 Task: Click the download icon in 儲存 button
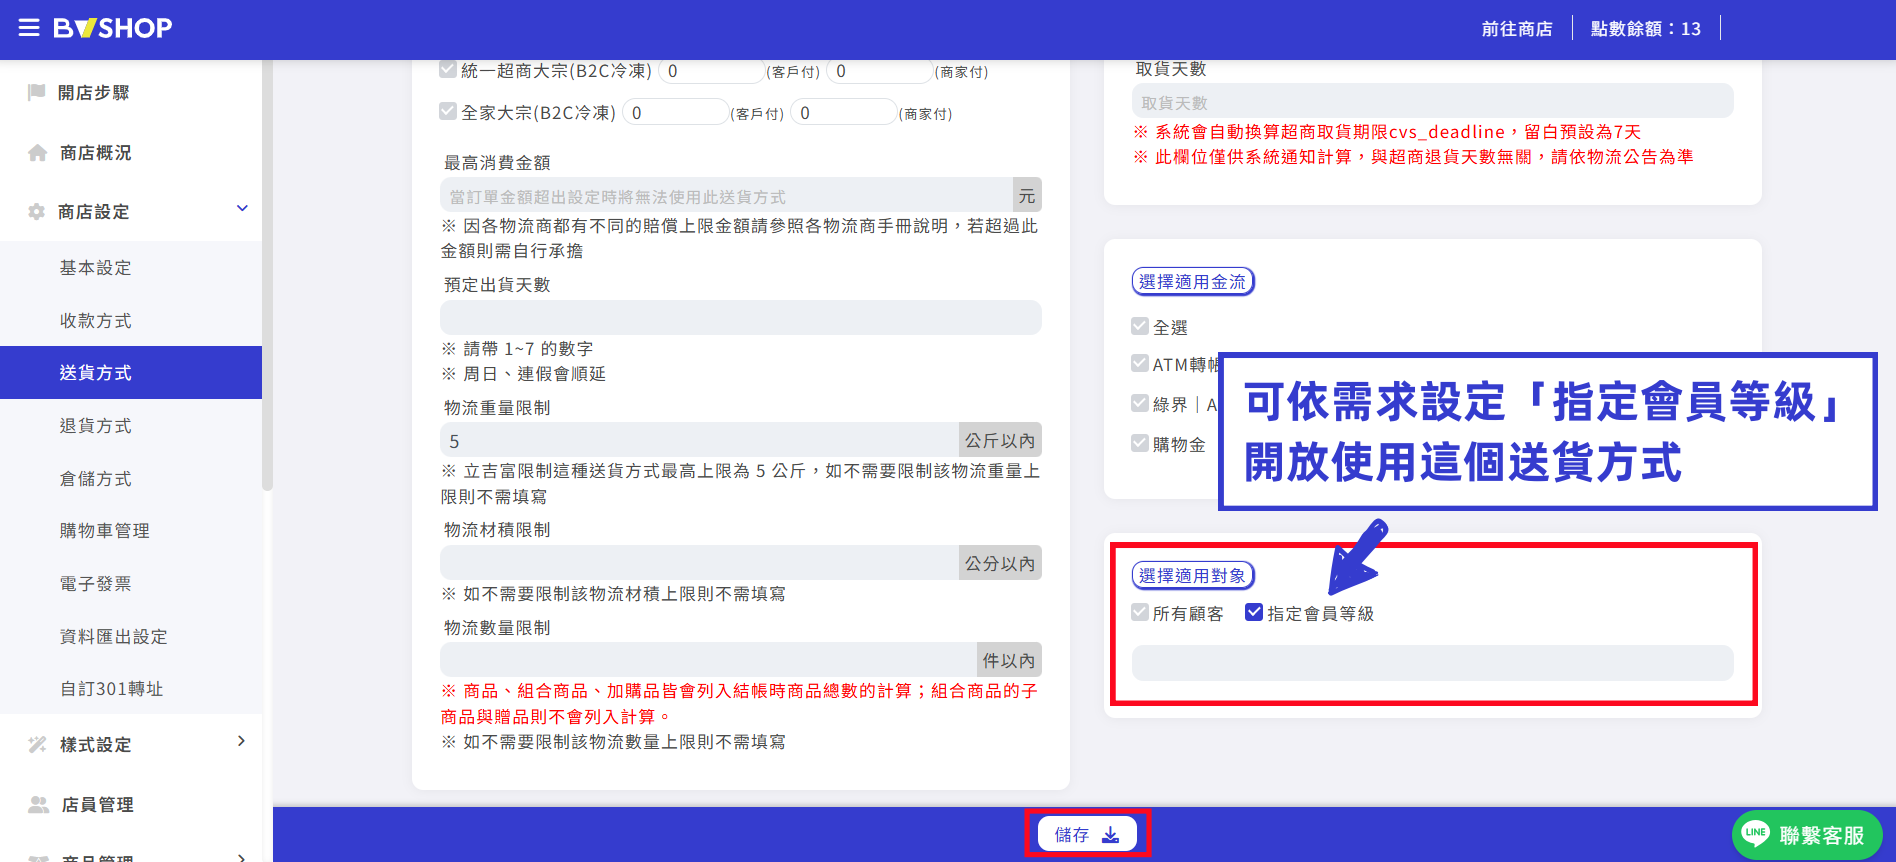click(x=1111, y=835)
